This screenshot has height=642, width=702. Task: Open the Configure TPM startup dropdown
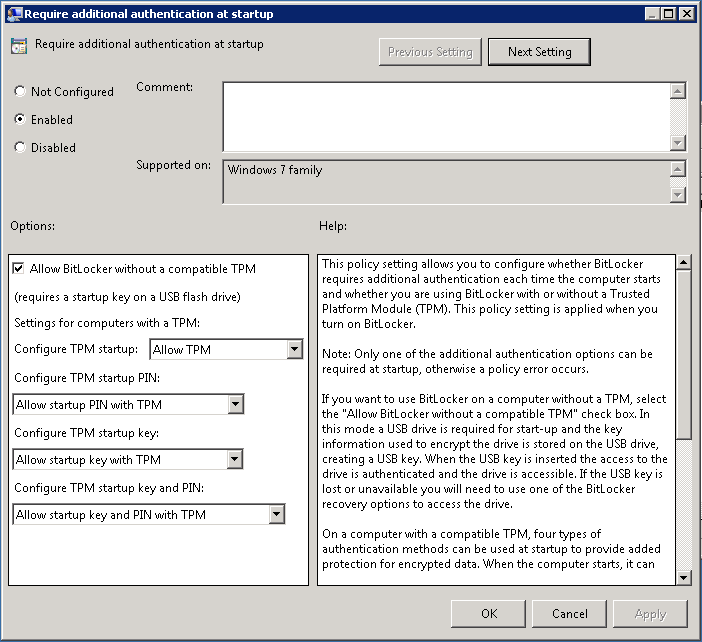point(227,350)
